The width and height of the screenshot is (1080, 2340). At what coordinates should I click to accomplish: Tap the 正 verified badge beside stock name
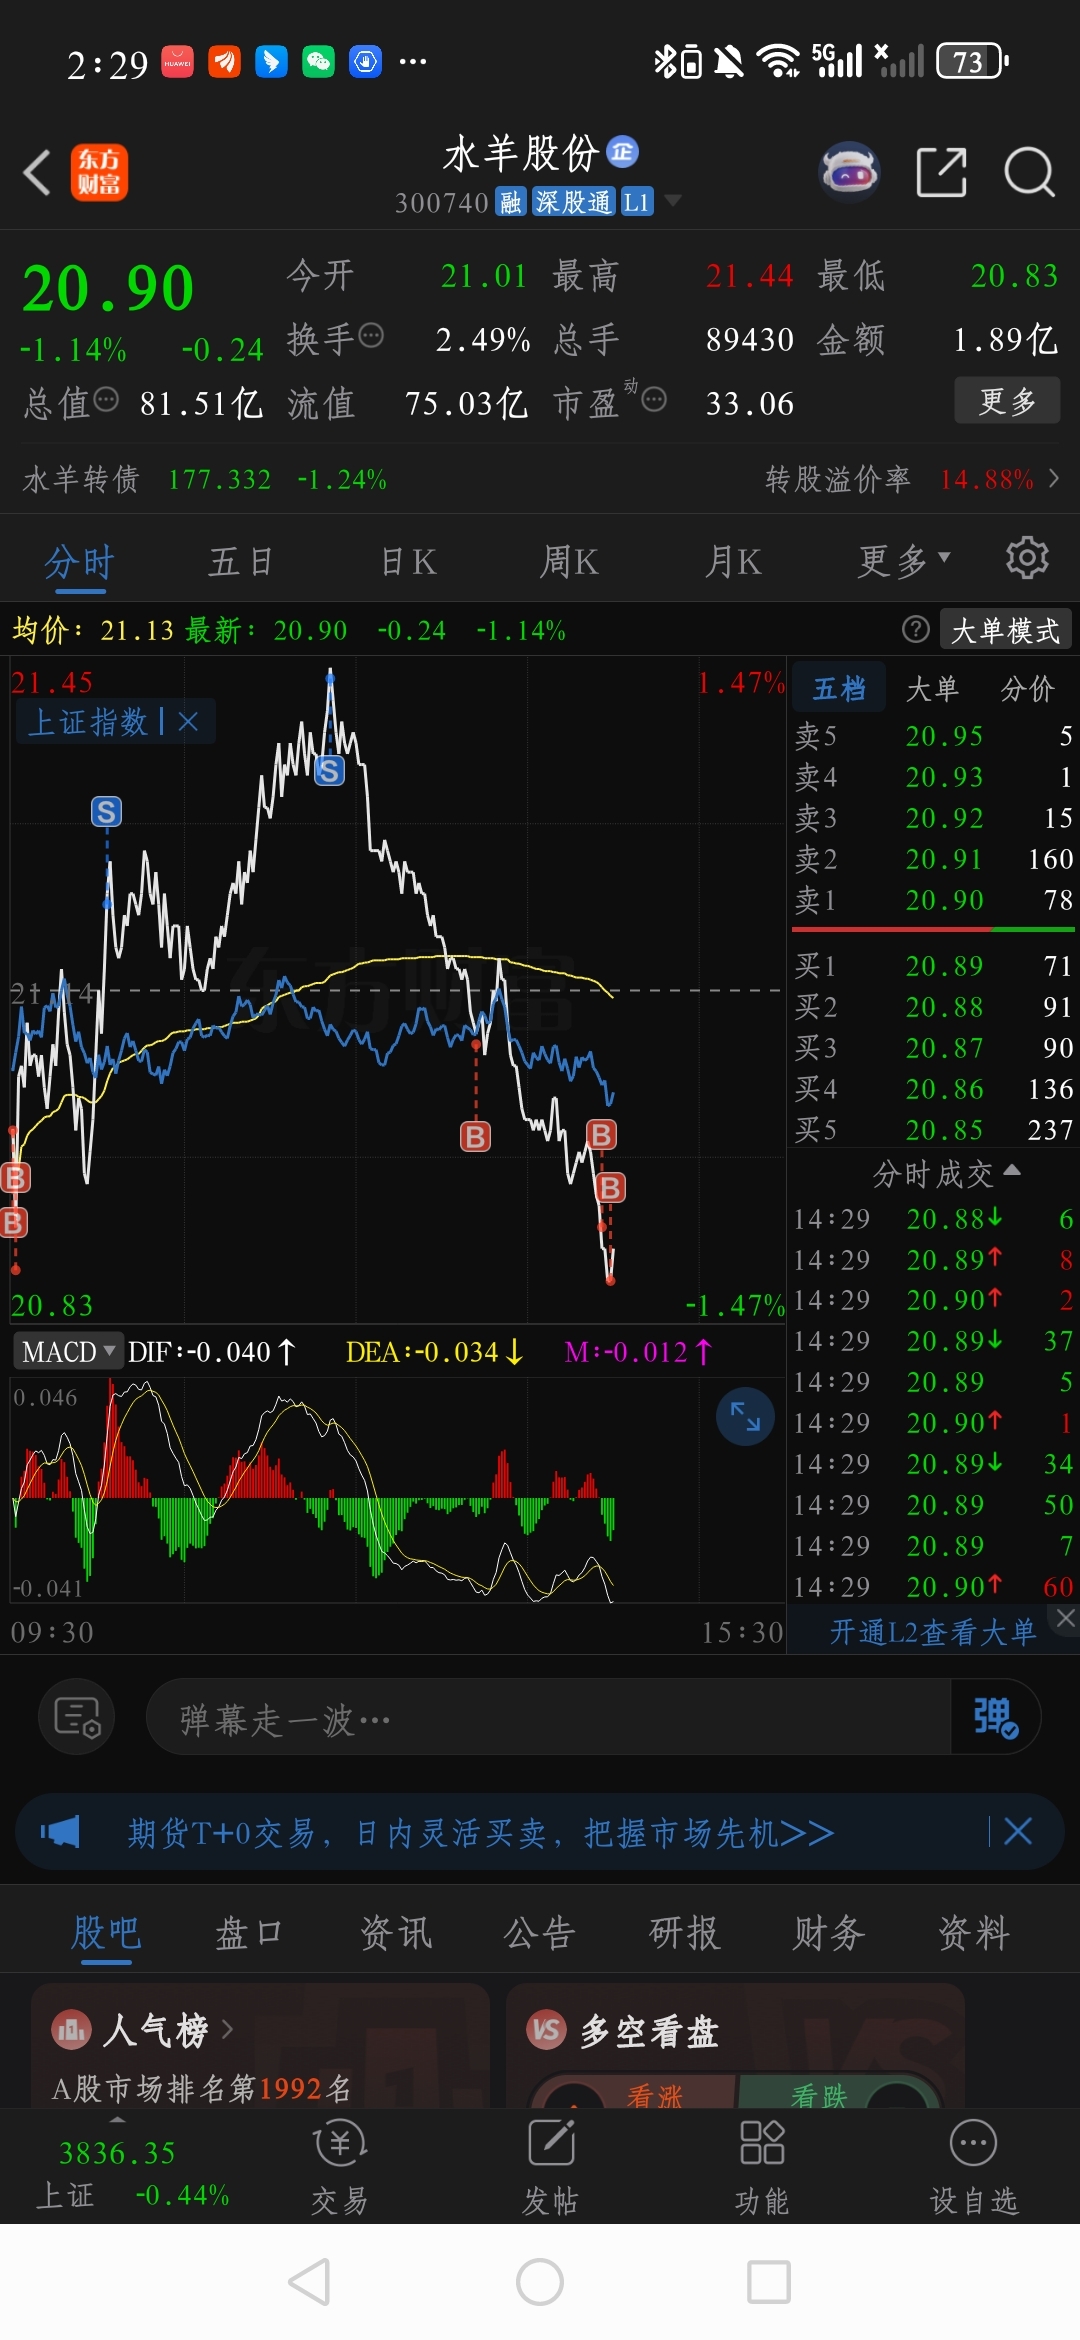(623, 151)
